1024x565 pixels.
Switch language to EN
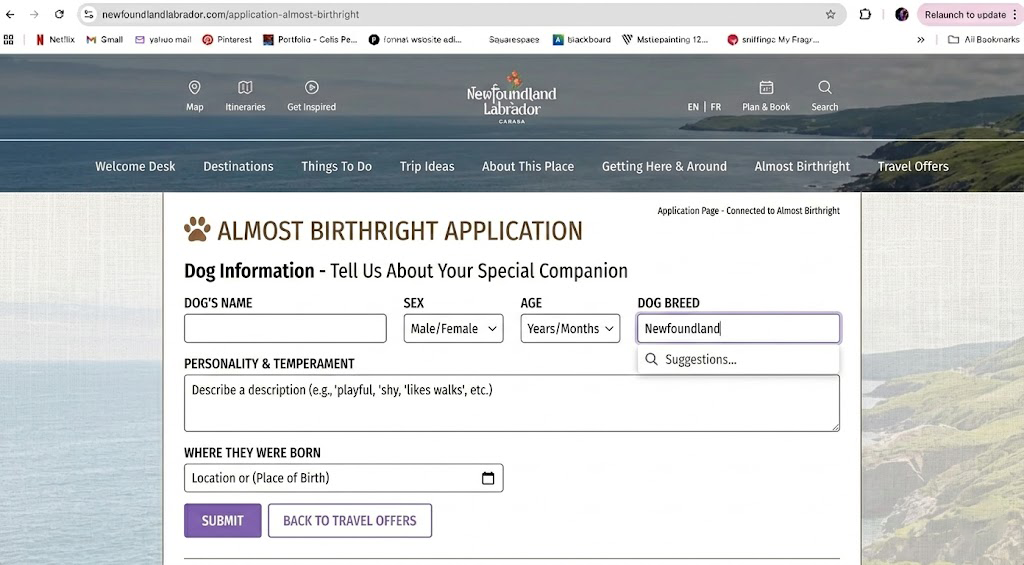pos(693,107)
